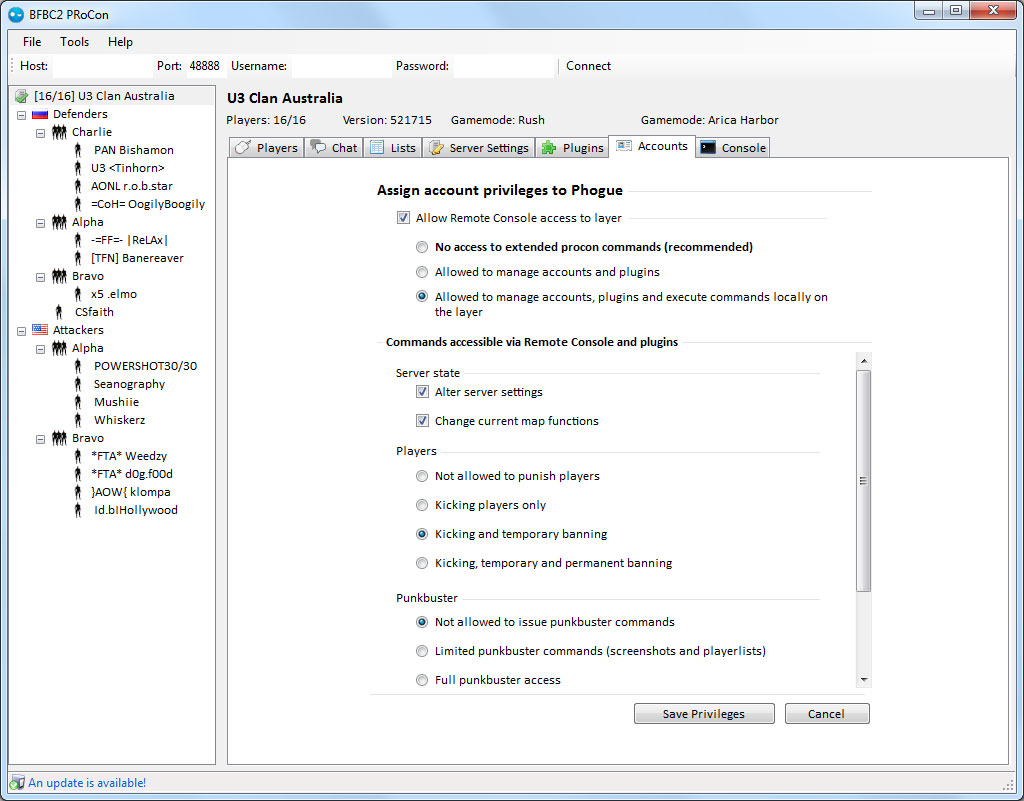1024x801 pixels.
Task: Click the Host input field
Action: coord(103,66)
